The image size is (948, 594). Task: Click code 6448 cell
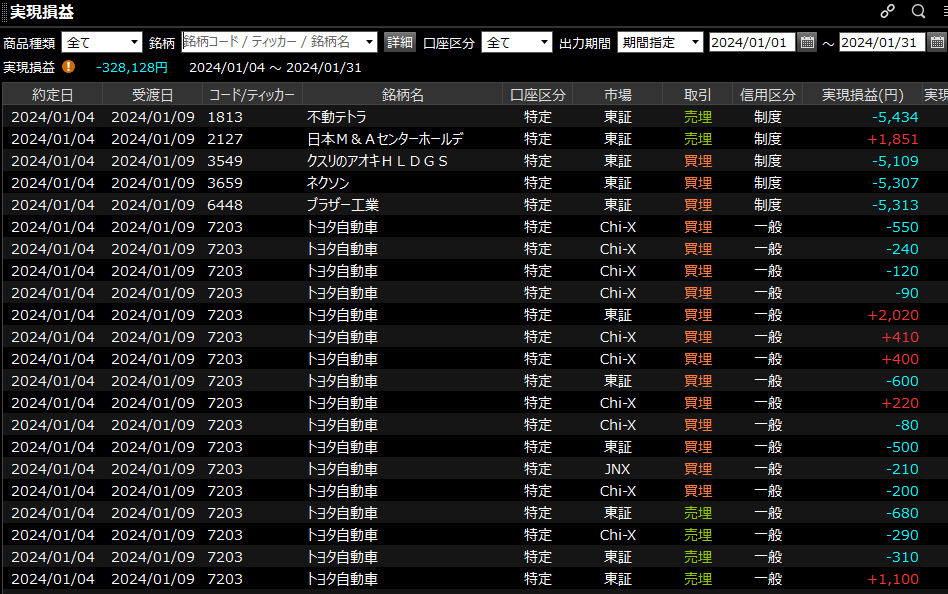click(225, 205)
